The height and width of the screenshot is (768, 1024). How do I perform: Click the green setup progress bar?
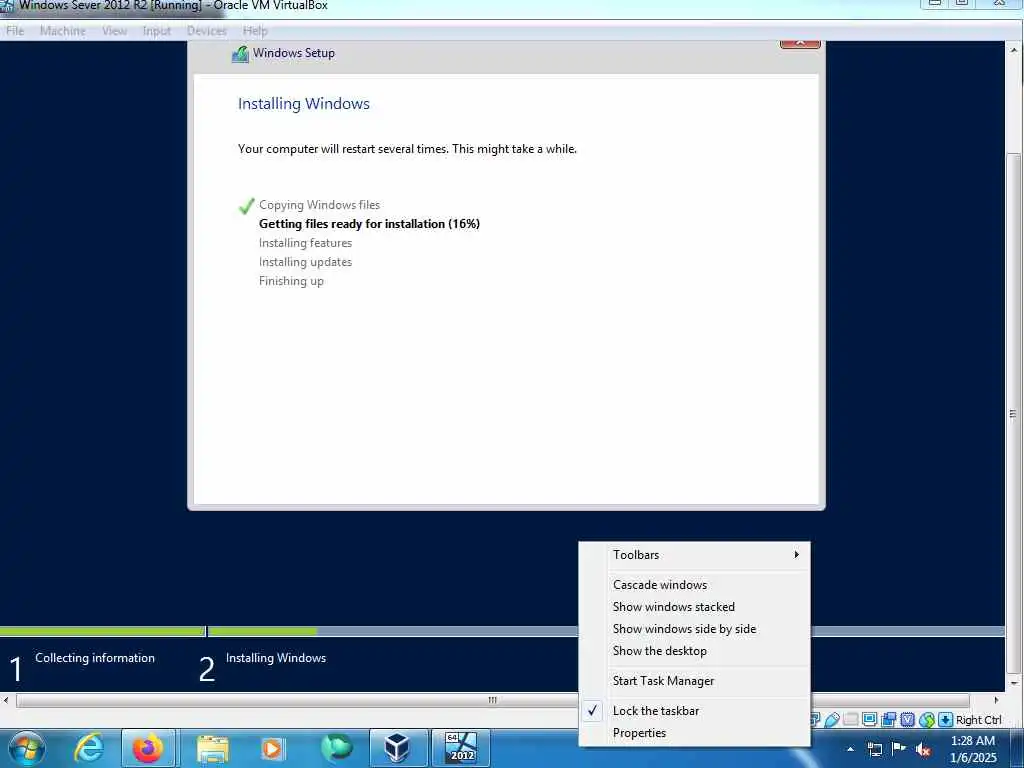(158, 632)
